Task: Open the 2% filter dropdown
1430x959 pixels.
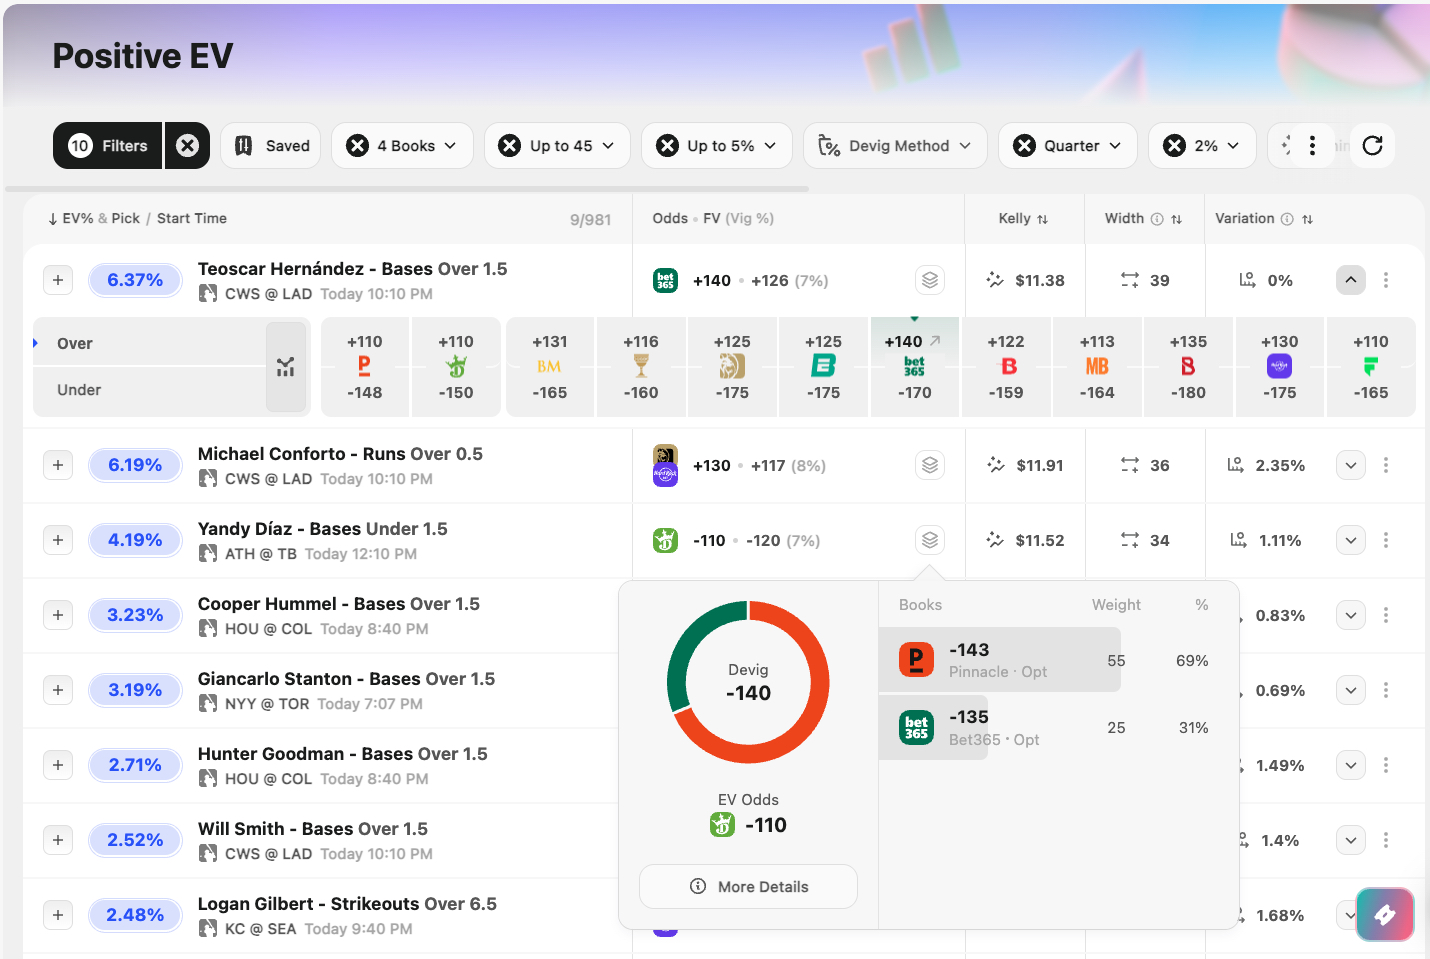Action: point(1217,146)
